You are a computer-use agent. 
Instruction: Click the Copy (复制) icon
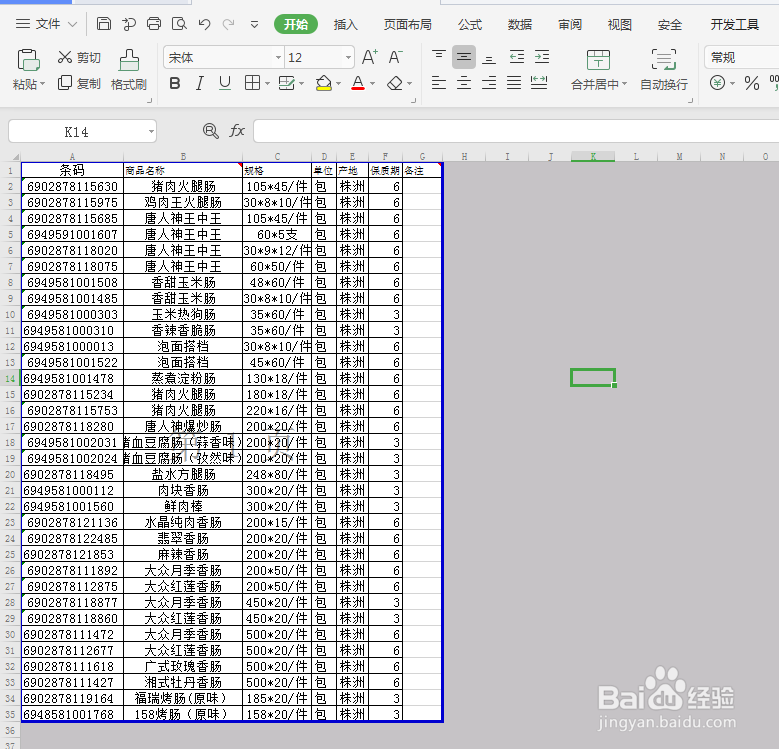65,83
